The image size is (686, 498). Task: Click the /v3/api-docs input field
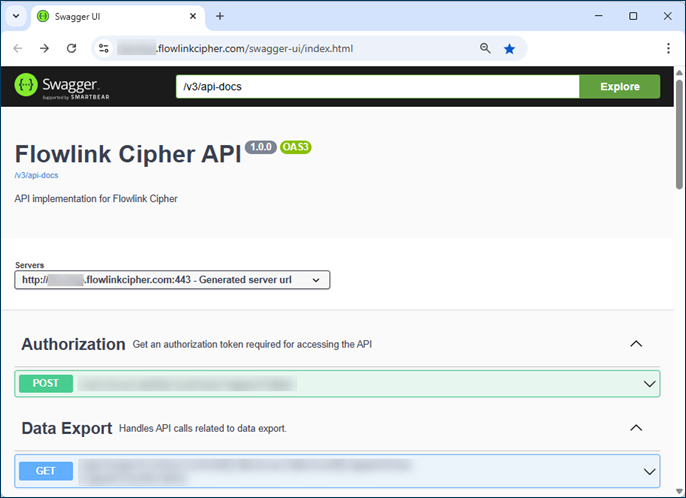pos(377,87)
